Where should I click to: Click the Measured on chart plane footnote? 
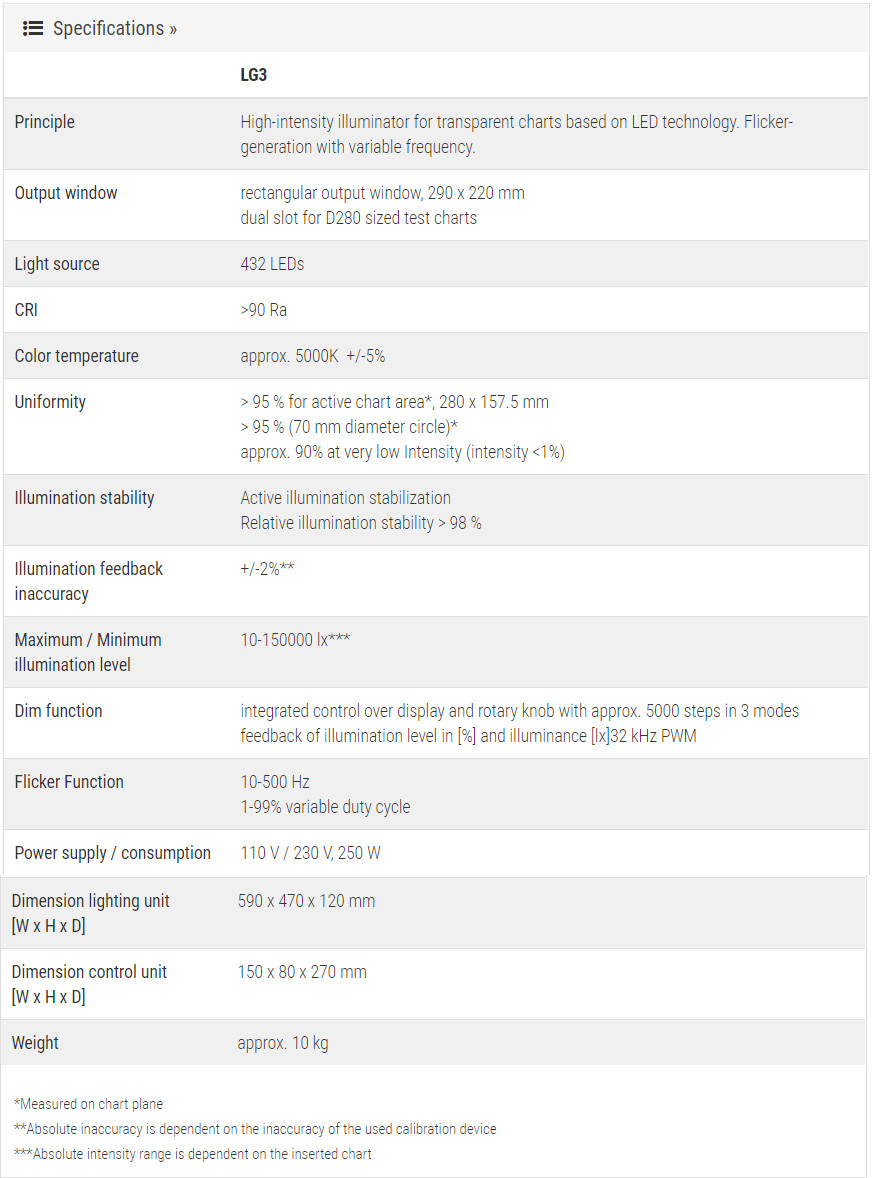(x=88, y=1104)
